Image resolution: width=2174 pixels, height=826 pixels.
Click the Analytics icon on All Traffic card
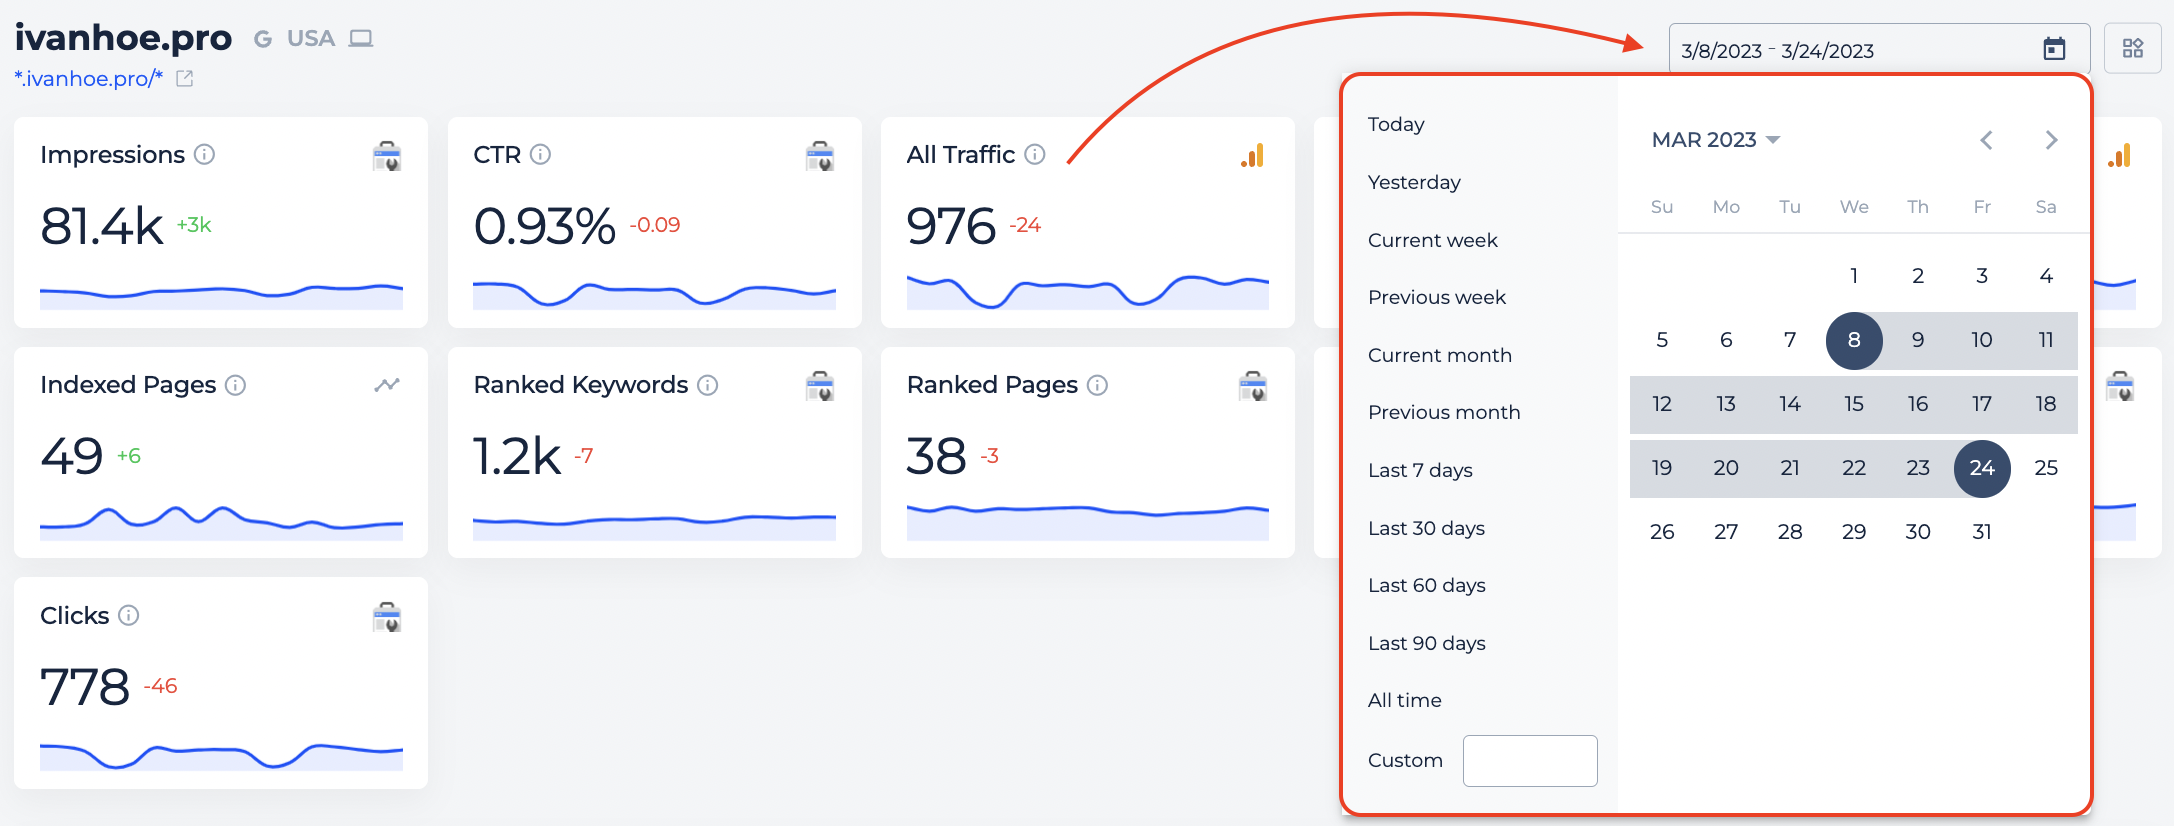pyautogui.click(x=1253, y=155)
